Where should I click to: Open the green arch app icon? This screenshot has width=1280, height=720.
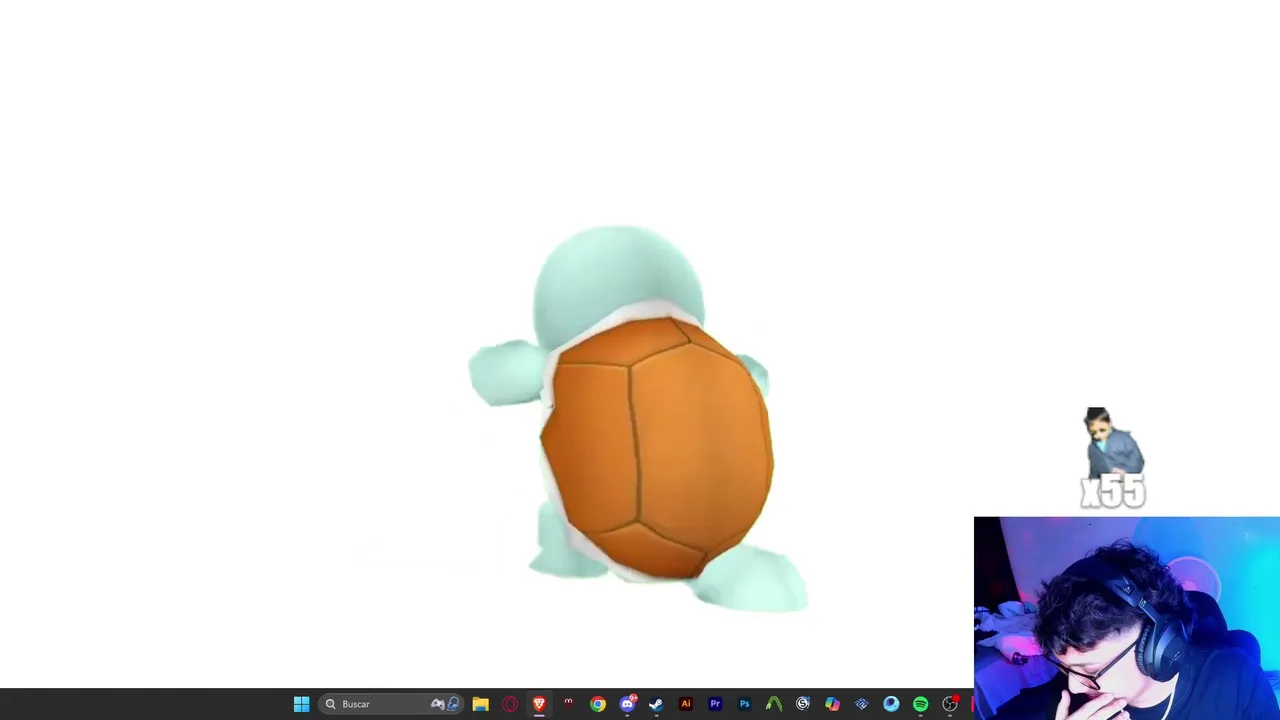[774, 704]
